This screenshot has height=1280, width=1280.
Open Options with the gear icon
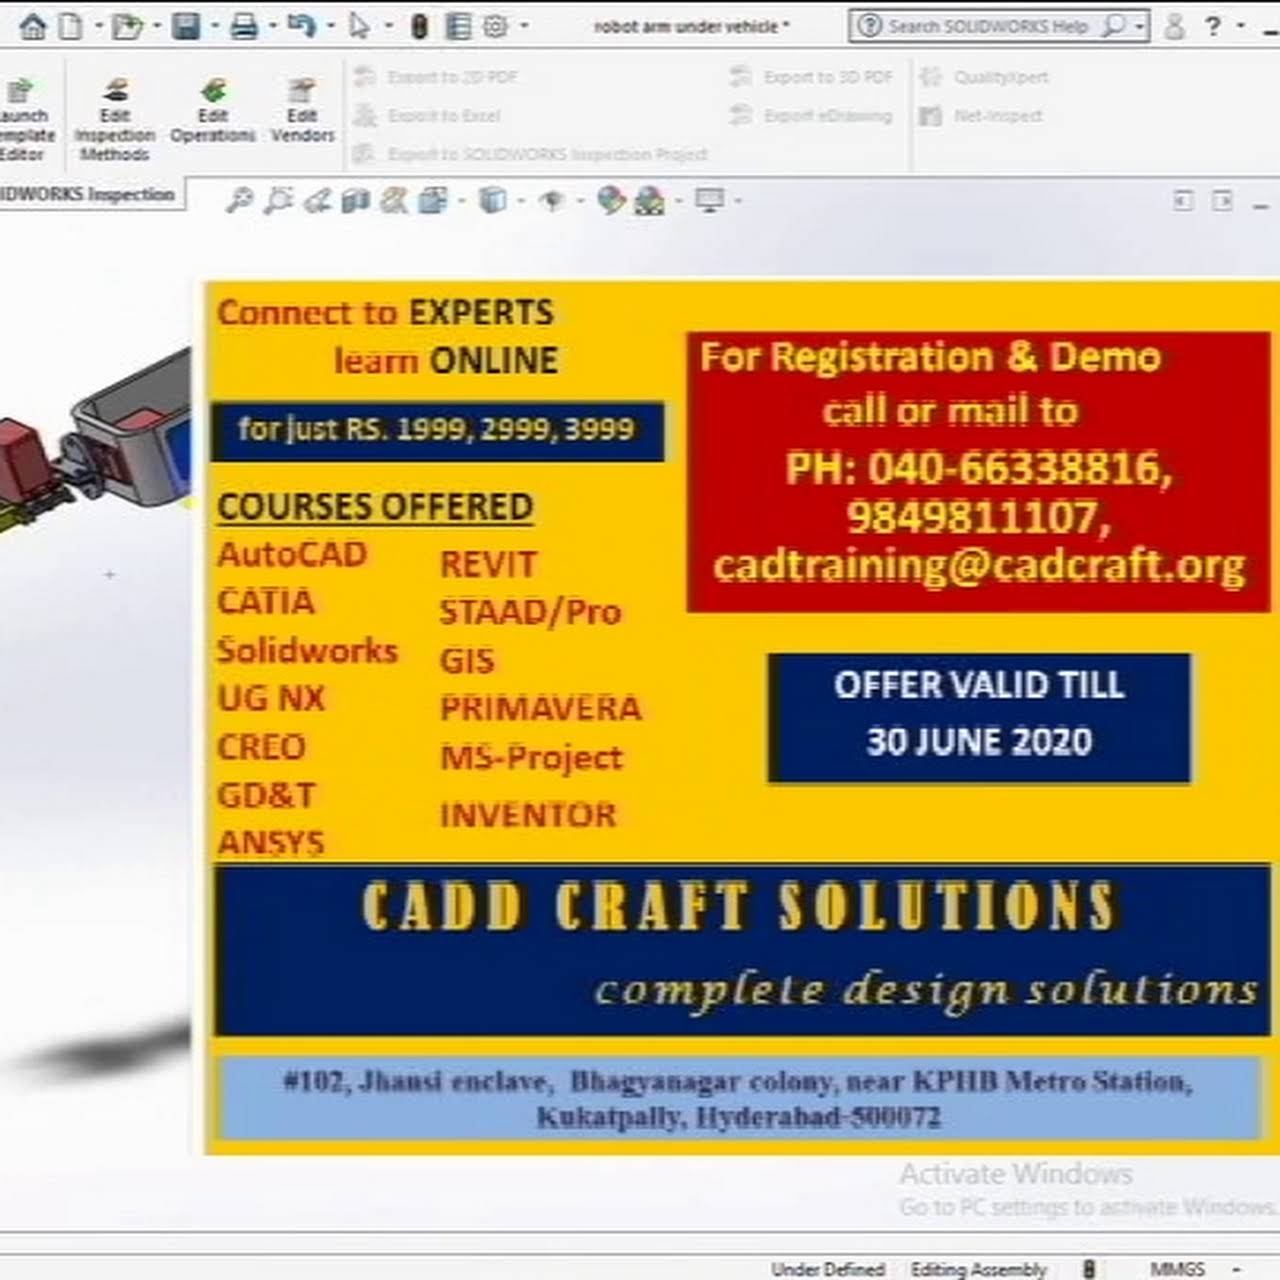click(x=495, y=26)
